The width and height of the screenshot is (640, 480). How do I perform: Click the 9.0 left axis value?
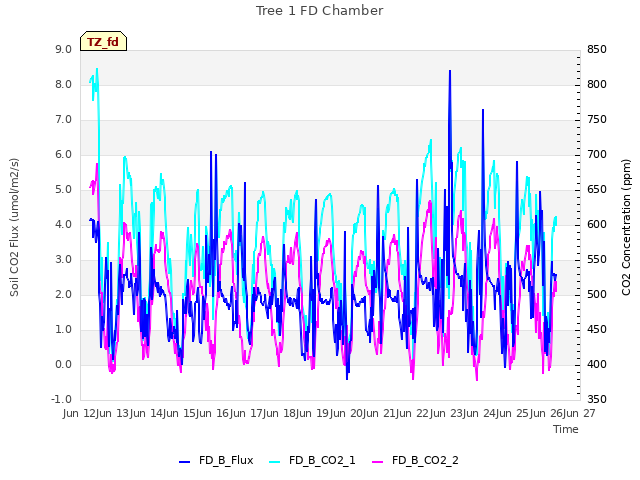pyautogui.click(x=63, y=49)
